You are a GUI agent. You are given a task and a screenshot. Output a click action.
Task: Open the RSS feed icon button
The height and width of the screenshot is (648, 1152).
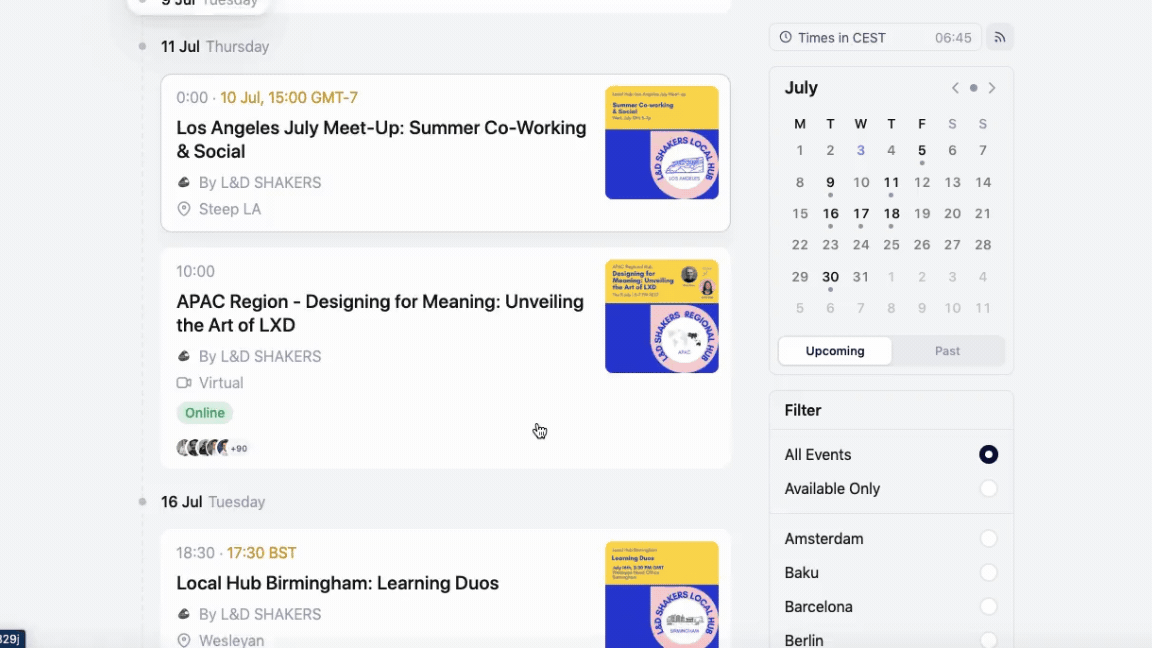click(x=1000, y=37)
